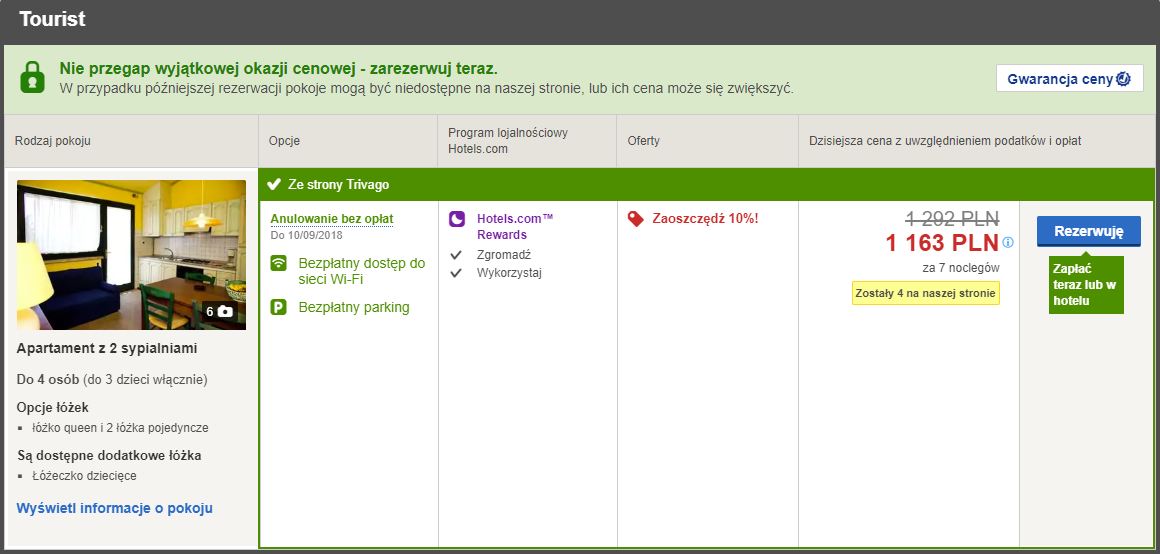This screenshot has height=554, width=1160.
Task: Open Wyświetl informacje o pokoju link
Action: pyautogui.click(x=115, y=508)
